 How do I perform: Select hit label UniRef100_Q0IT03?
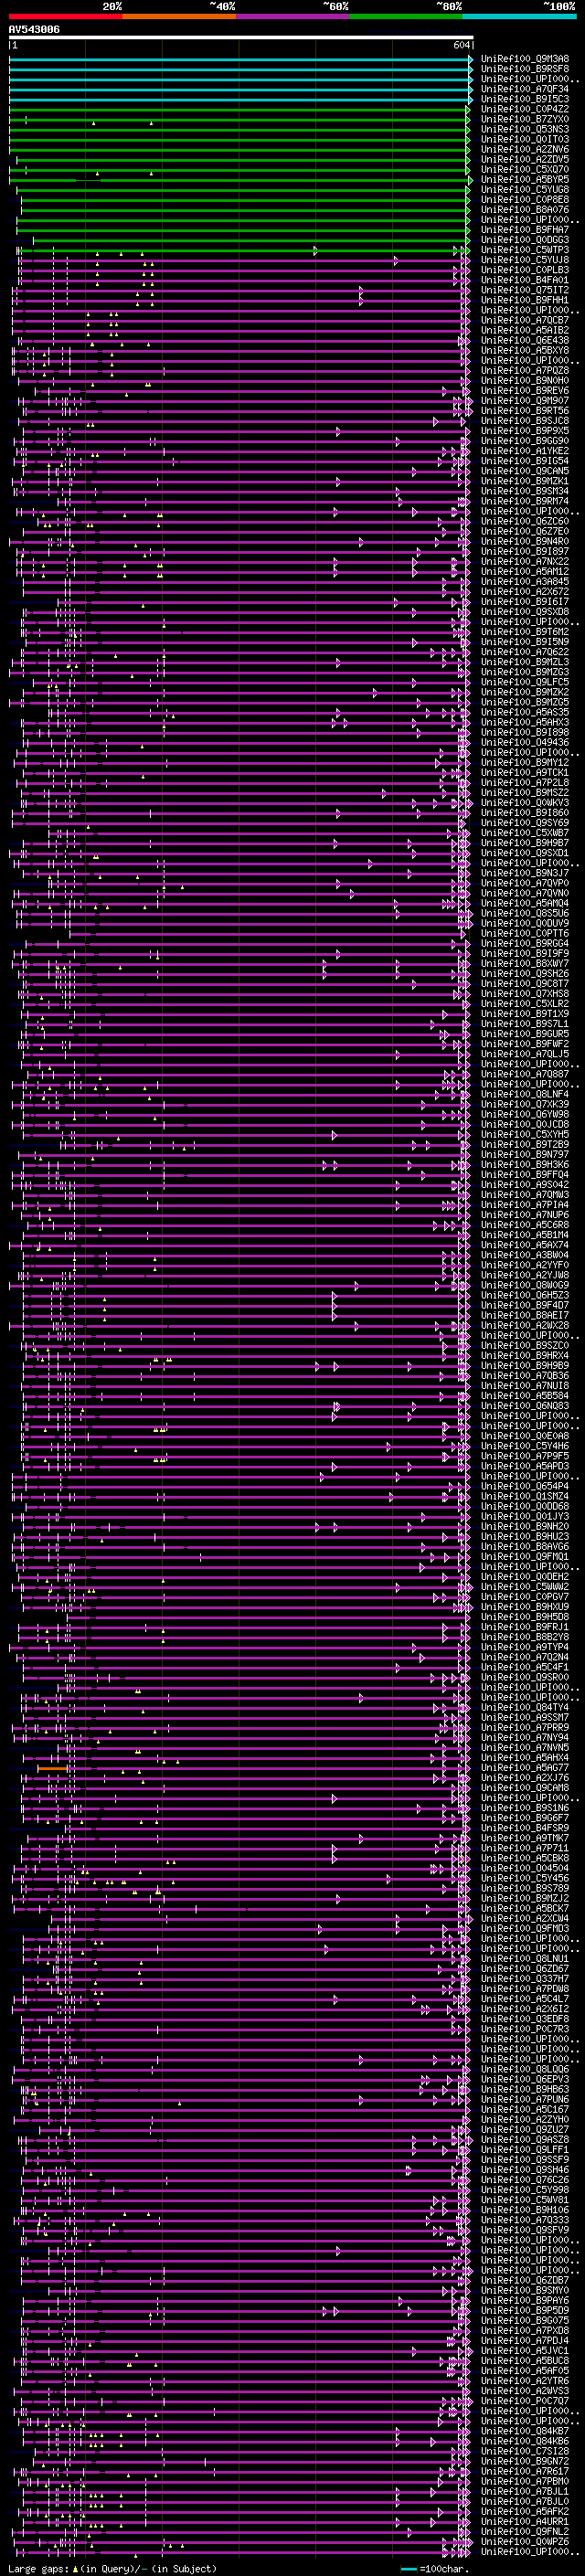pyautogui.click(x=525, y=139)
